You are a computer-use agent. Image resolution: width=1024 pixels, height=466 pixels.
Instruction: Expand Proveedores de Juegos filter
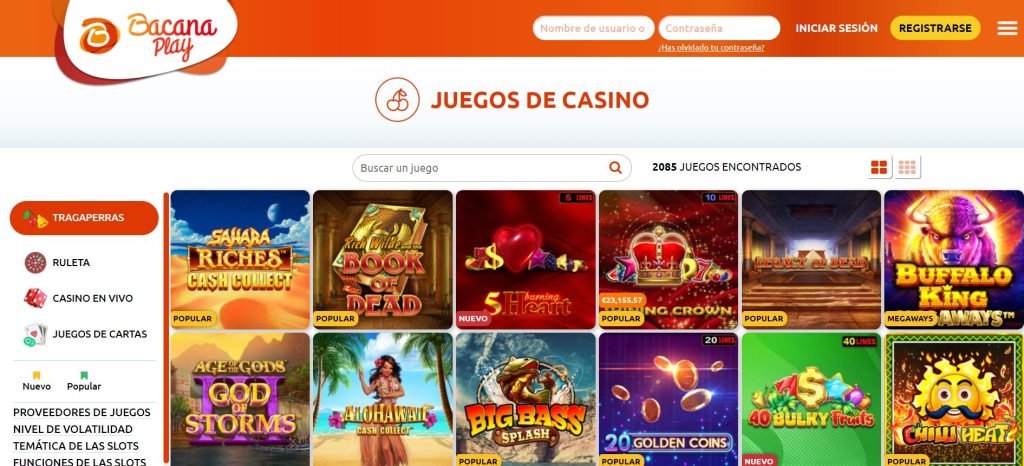click(82, 412)
